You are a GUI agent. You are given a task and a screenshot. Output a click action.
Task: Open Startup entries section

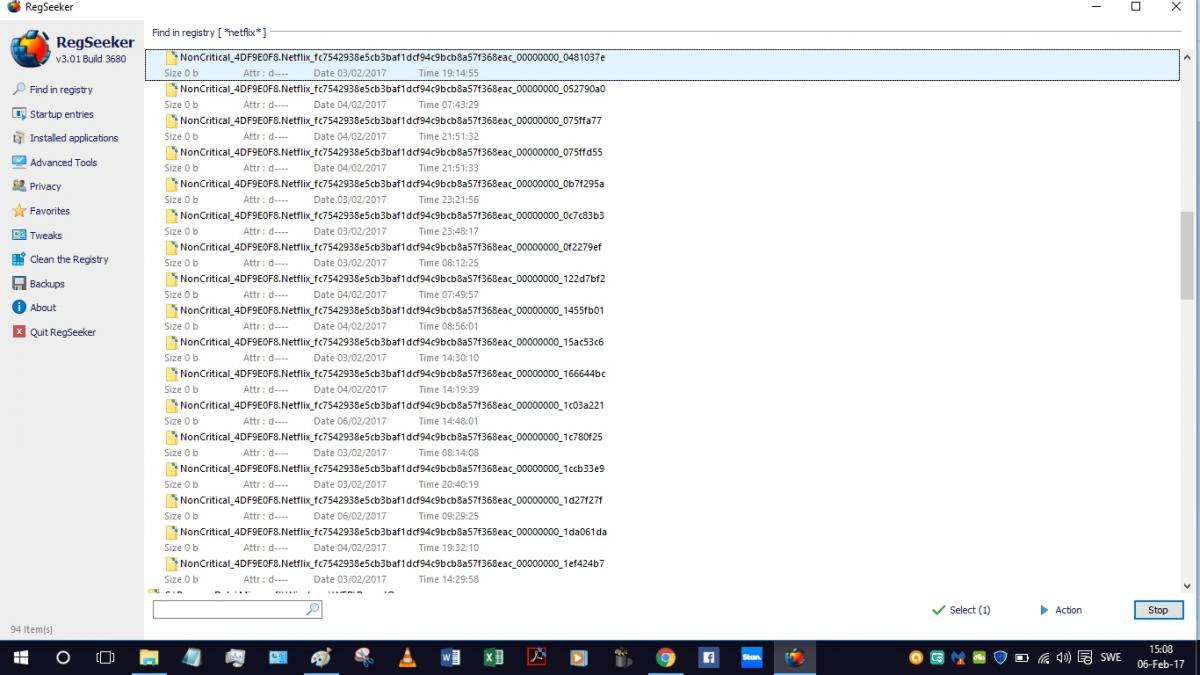(53, 114)
